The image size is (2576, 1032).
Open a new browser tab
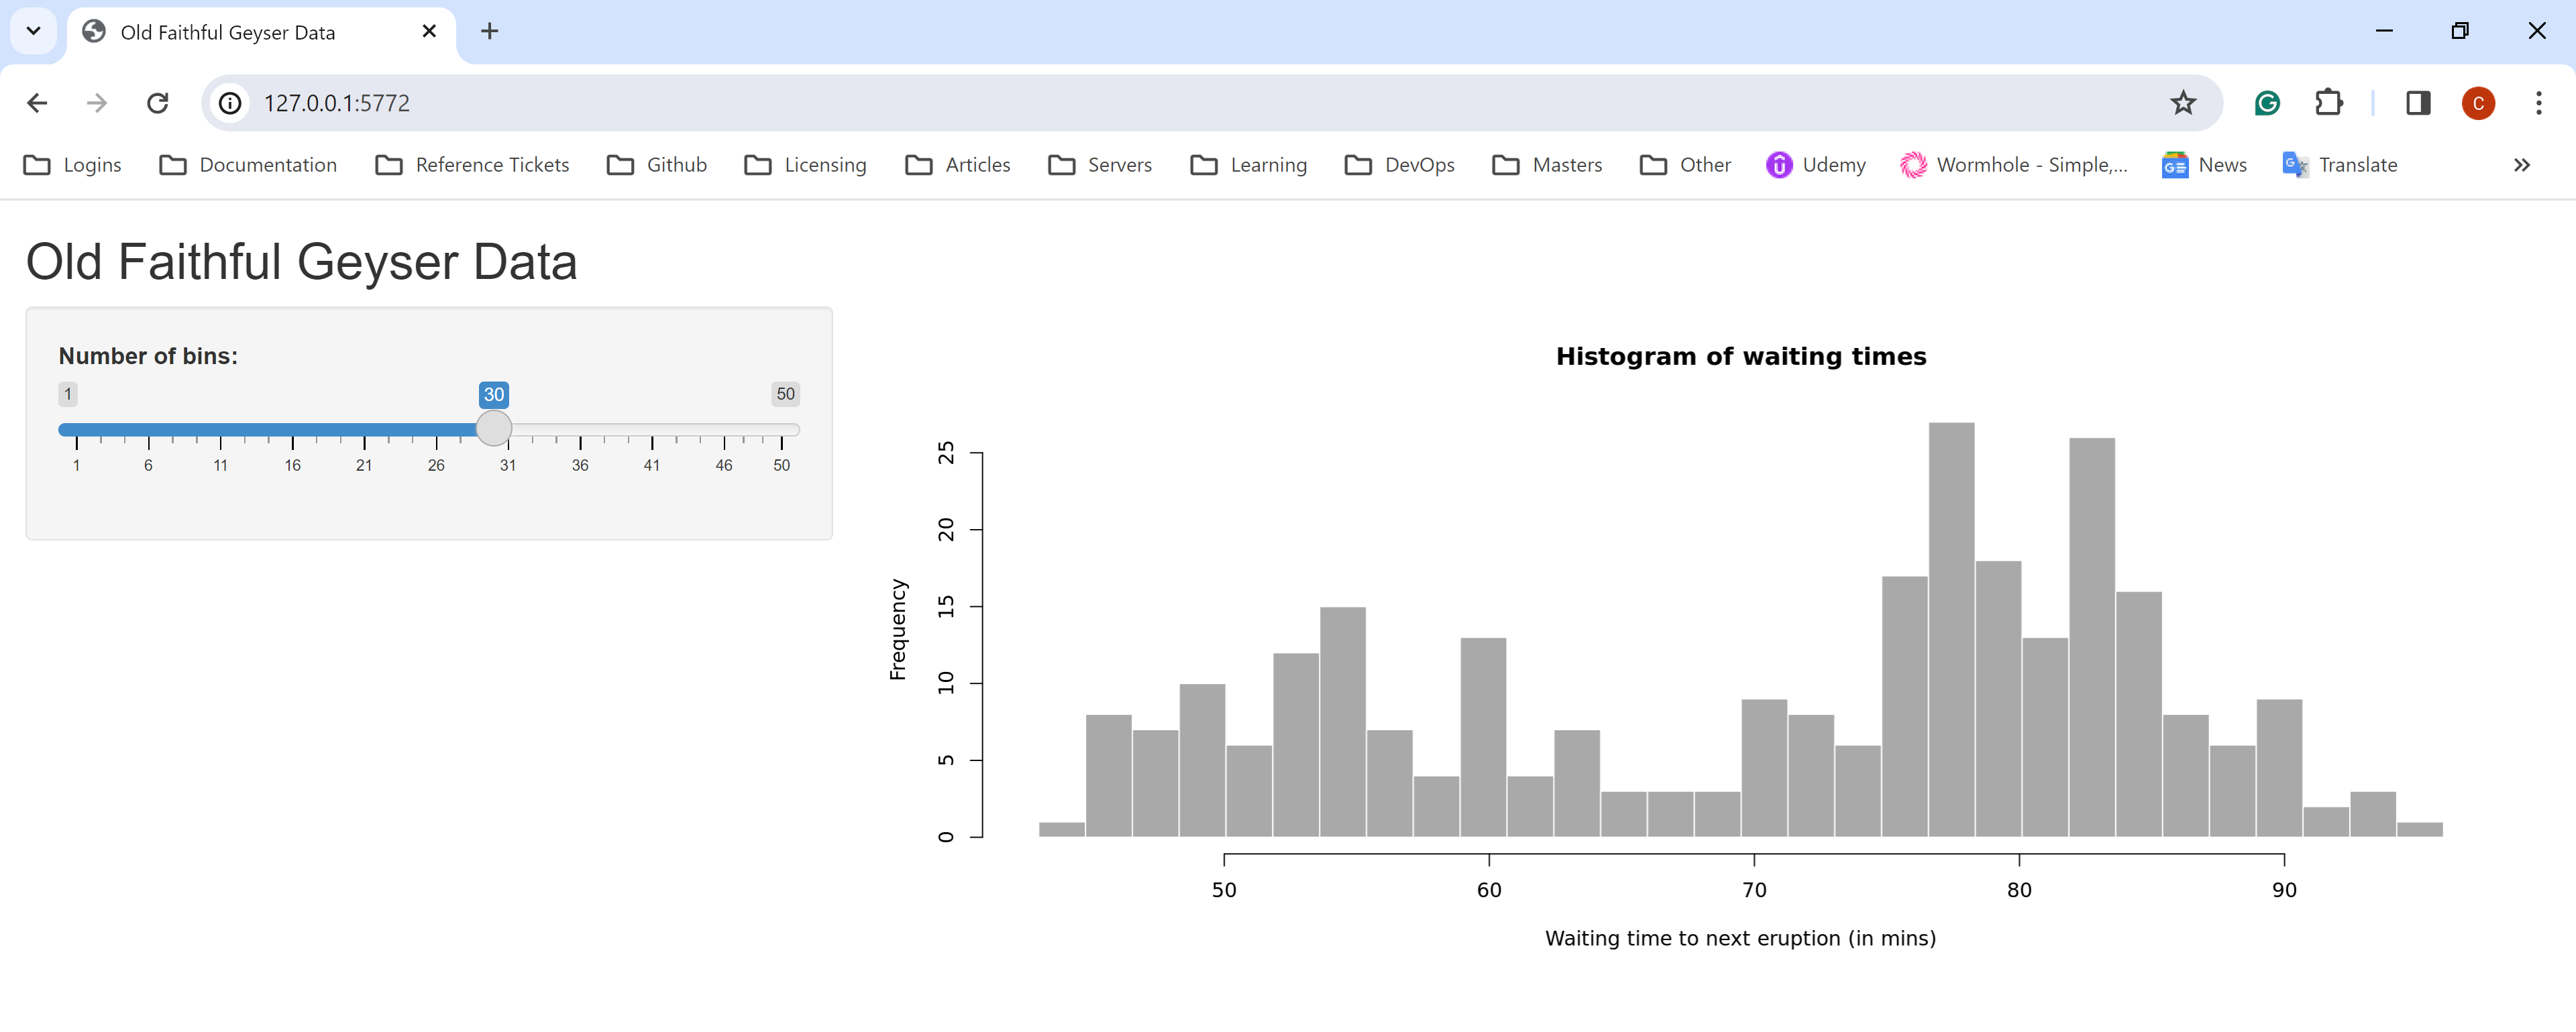[x=489, y=31]
